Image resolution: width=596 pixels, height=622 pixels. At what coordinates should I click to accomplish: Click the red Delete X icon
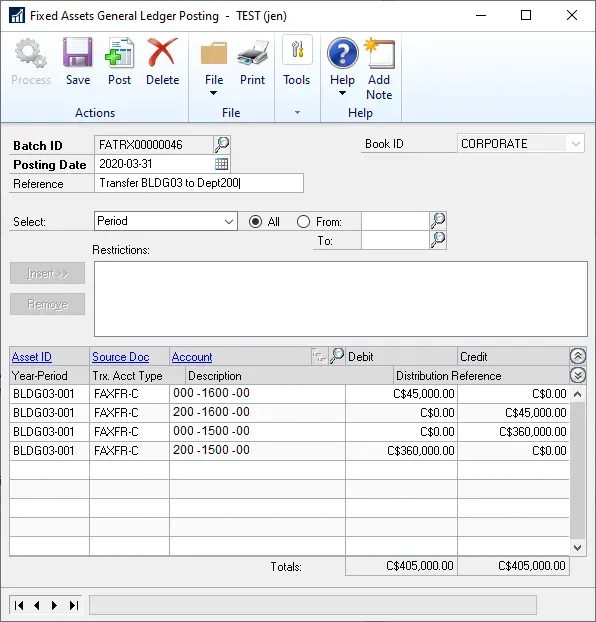pos(162,52)
